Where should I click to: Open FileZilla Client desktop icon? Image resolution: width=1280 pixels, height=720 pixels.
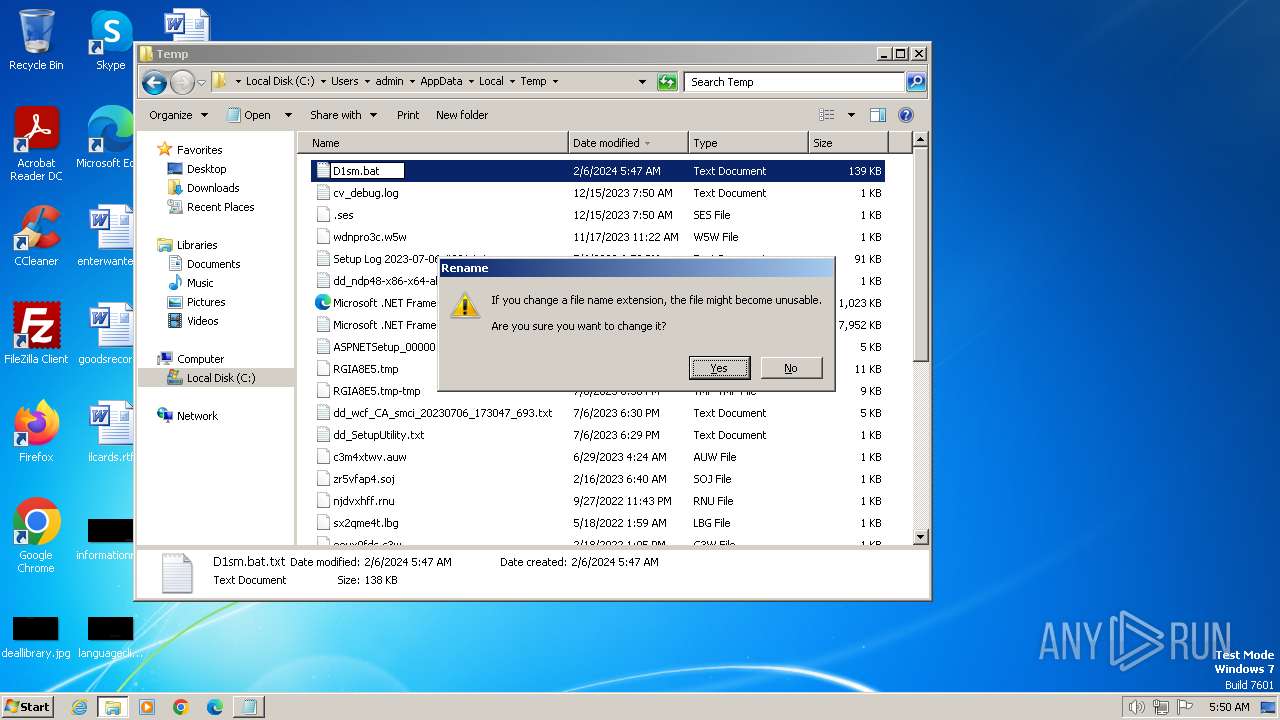pos(36,333)
